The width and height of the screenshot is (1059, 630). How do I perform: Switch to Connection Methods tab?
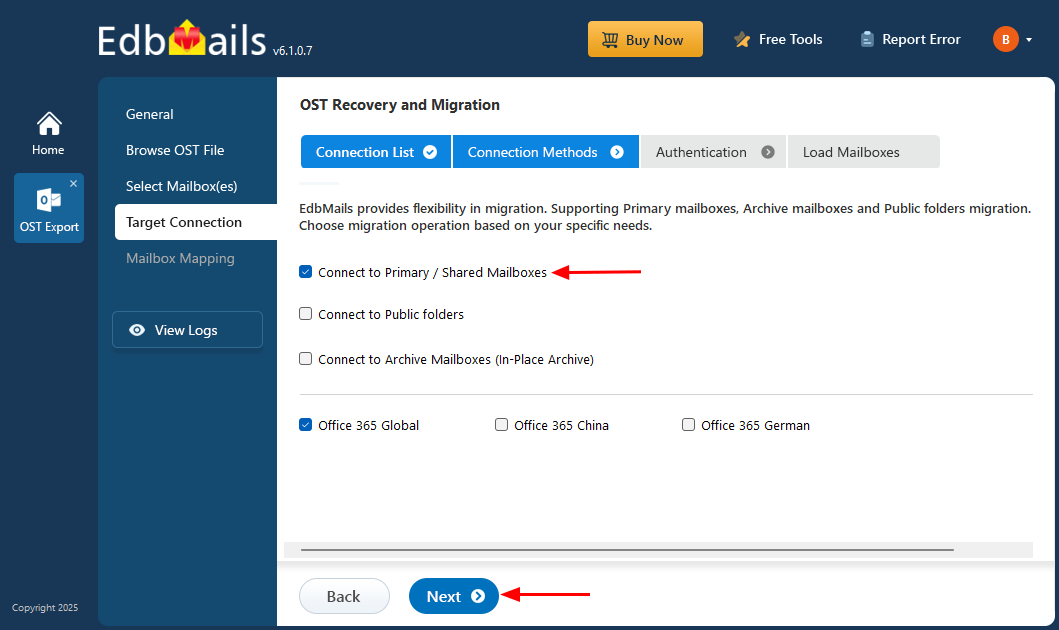(546, 152)
